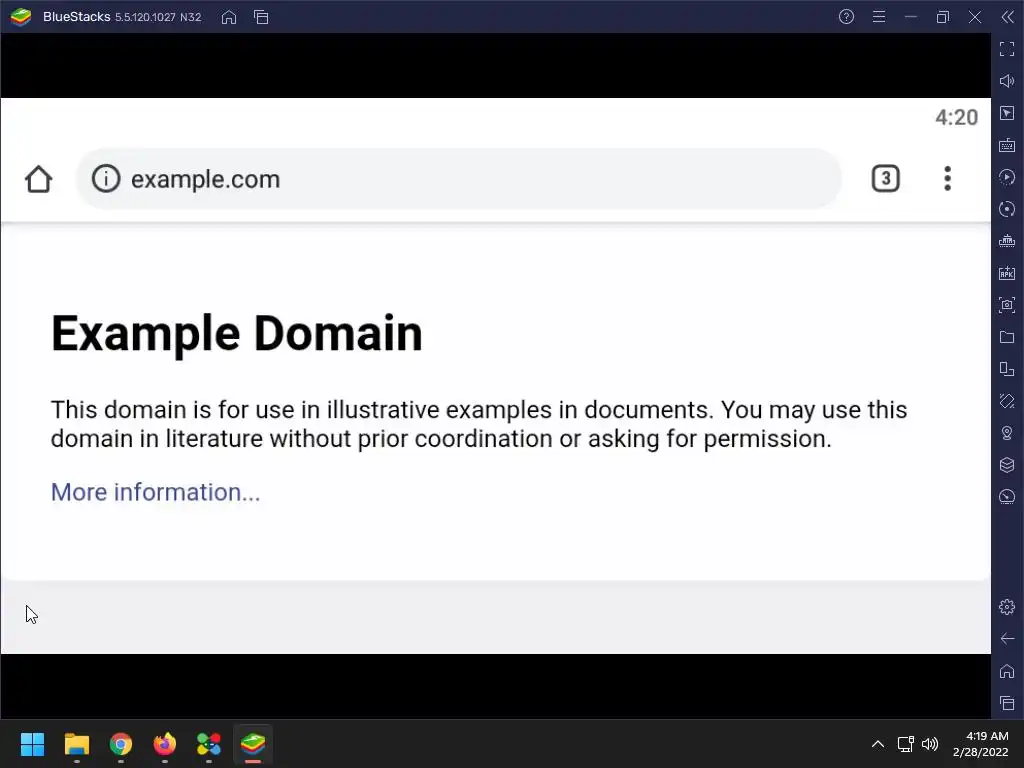Open the multi-instance manager layers icon

pos(1007,465)
